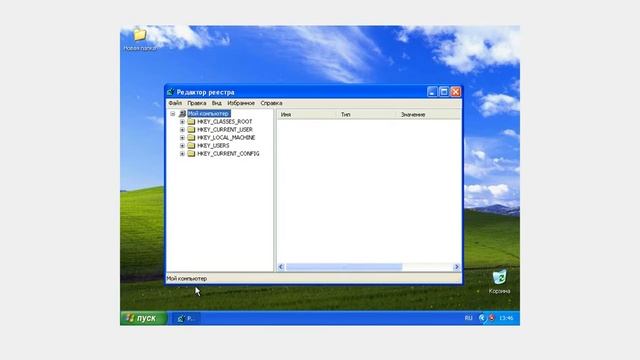
Task: Select the HKEY_CLASSES_ROOT key label
Action: [x=224, y=122]
